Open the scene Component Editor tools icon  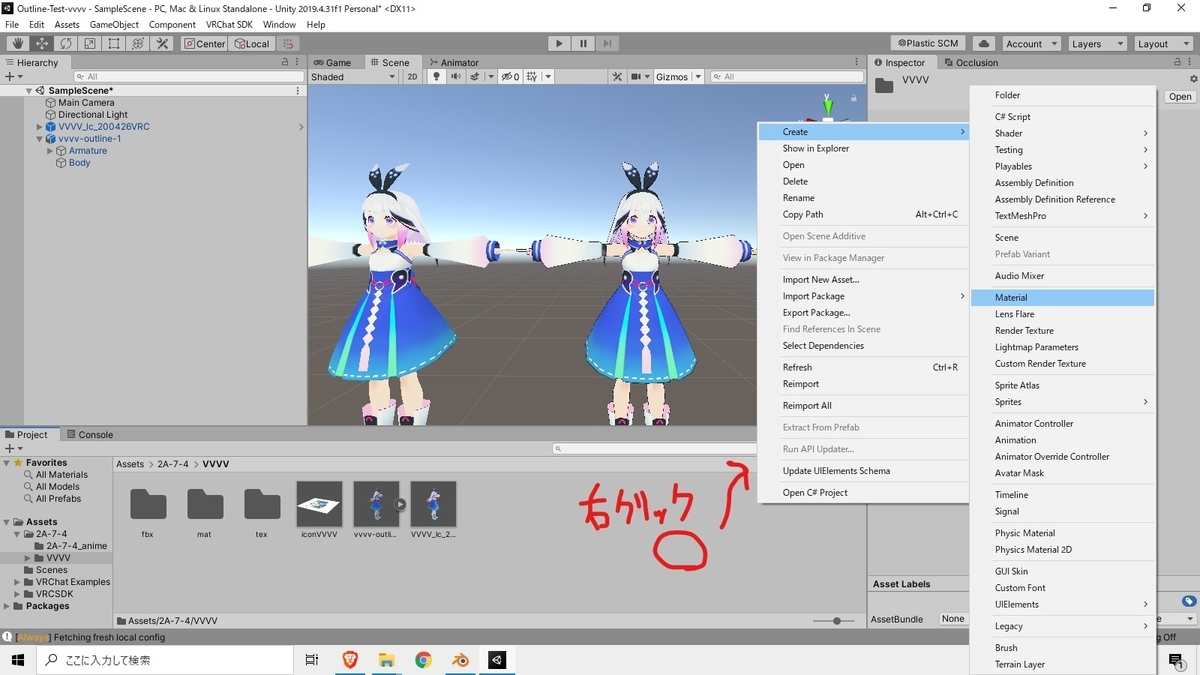pyautogui.click(x=617, y=77)
